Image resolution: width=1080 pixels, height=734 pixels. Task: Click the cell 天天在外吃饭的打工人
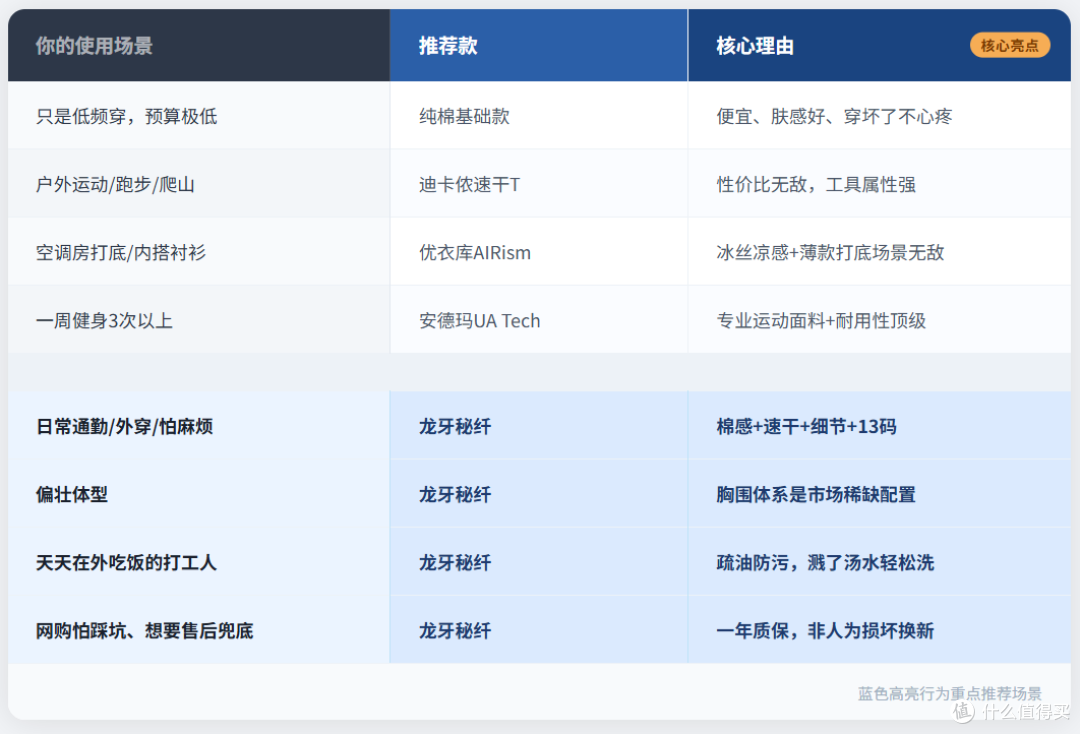tap(198, 562)
